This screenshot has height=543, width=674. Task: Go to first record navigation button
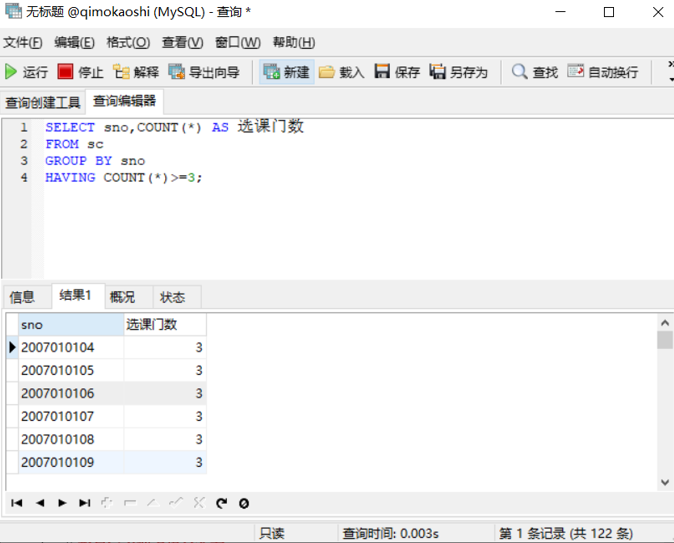tap(17, 503)
